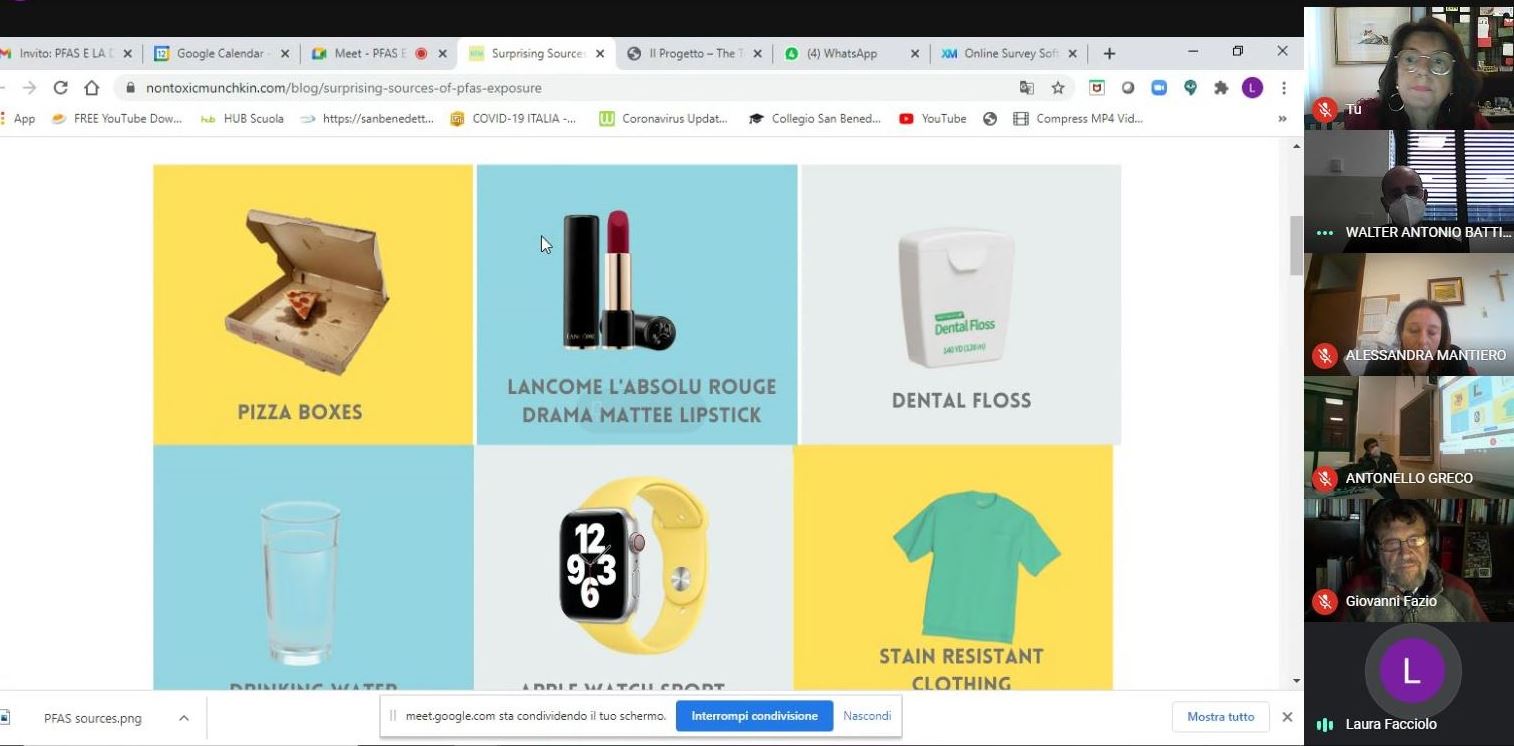This screenshot has height=746, width=1514.
Task: Bookmark this page with the star icon
Action: coord(1058,88)
